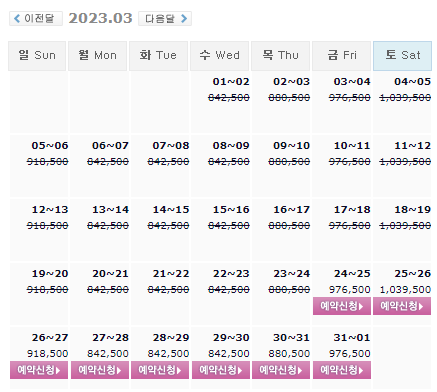Select the 23~24 date label
437x392 pixels.
(291, 274)
